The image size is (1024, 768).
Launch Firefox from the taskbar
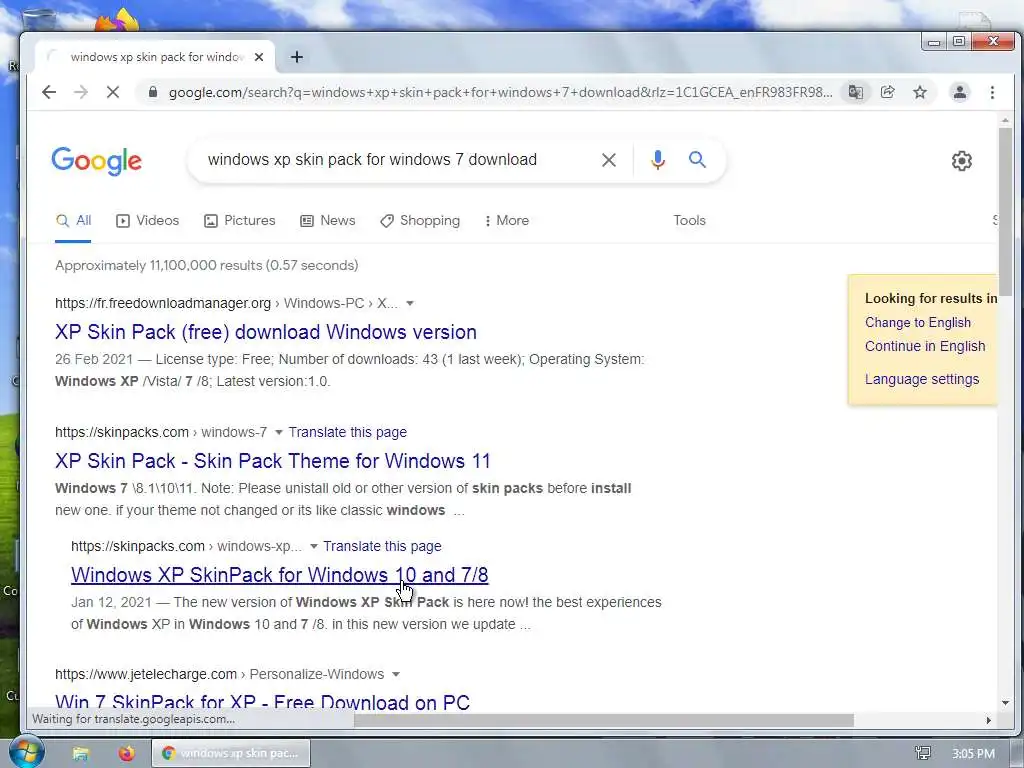click(x=126, y=753)
